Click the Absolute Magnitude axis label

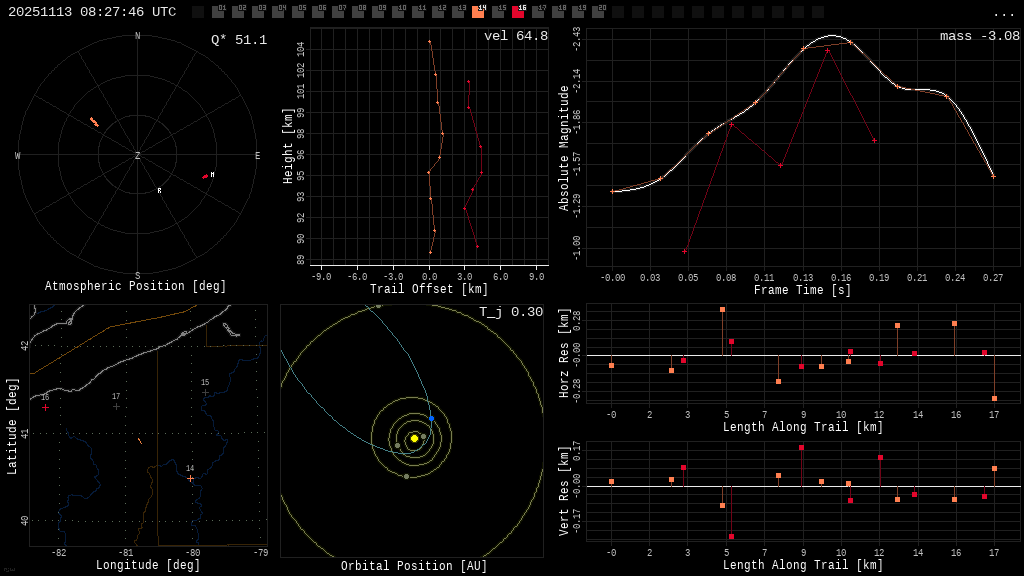(564, 148)
